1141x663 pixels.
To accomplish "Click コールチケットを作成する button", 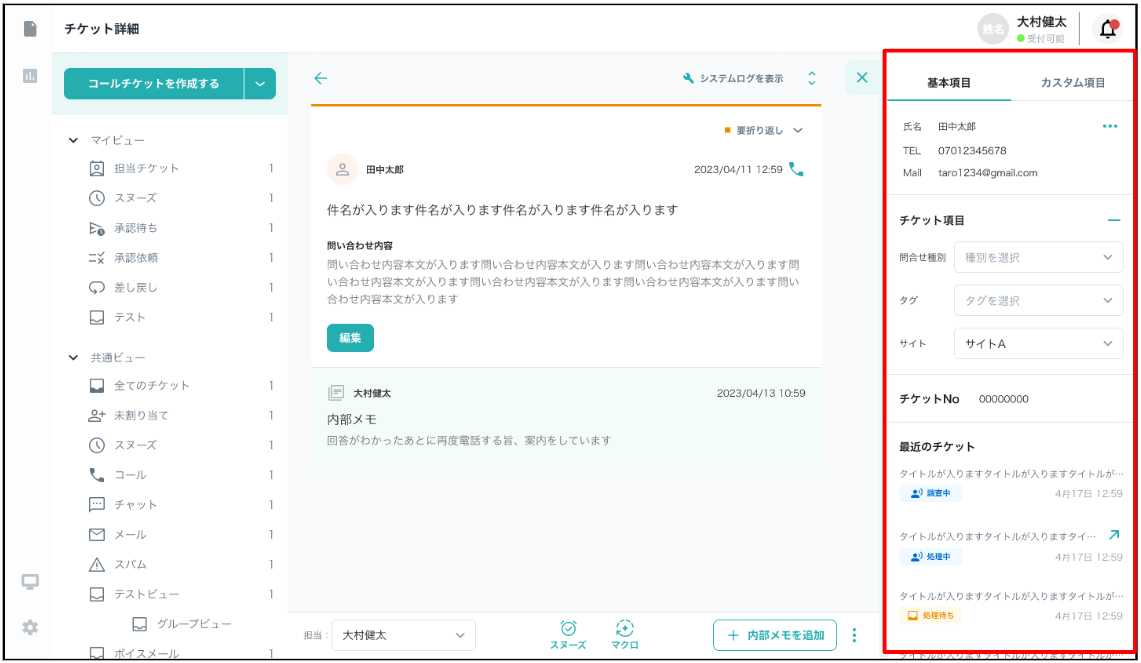I will (154, 84).
